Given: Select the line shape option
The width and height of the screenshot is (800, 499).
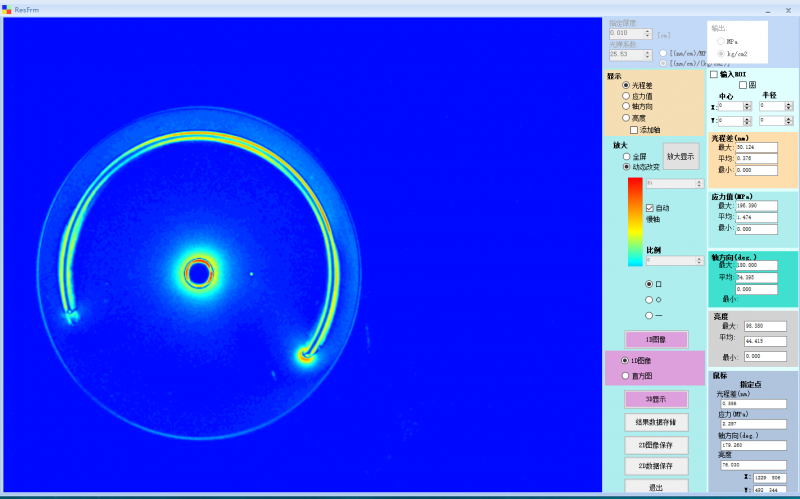Looking at the screenshot, I should tap(649, 315).
